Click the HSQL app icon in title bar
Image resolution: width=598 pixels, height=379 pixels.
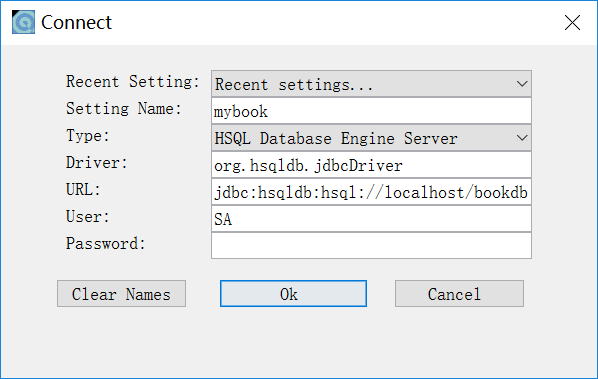[23, 22]
